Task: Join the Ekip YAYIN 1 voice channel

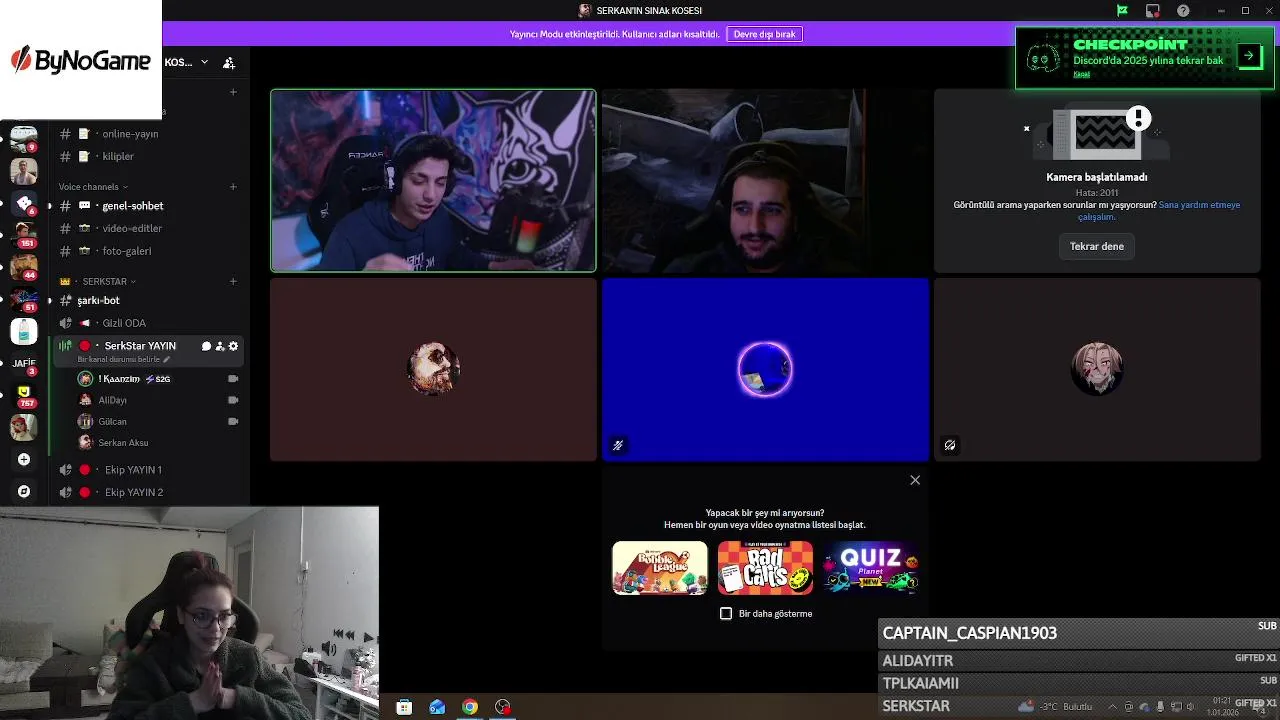Action: point(149,470)
